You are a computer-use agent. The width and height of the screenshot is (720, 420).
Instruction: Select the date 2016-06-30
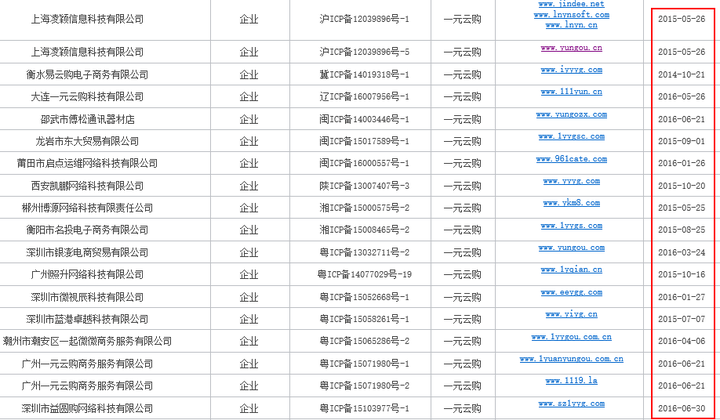pyautogui.click(x=681, y=408)
